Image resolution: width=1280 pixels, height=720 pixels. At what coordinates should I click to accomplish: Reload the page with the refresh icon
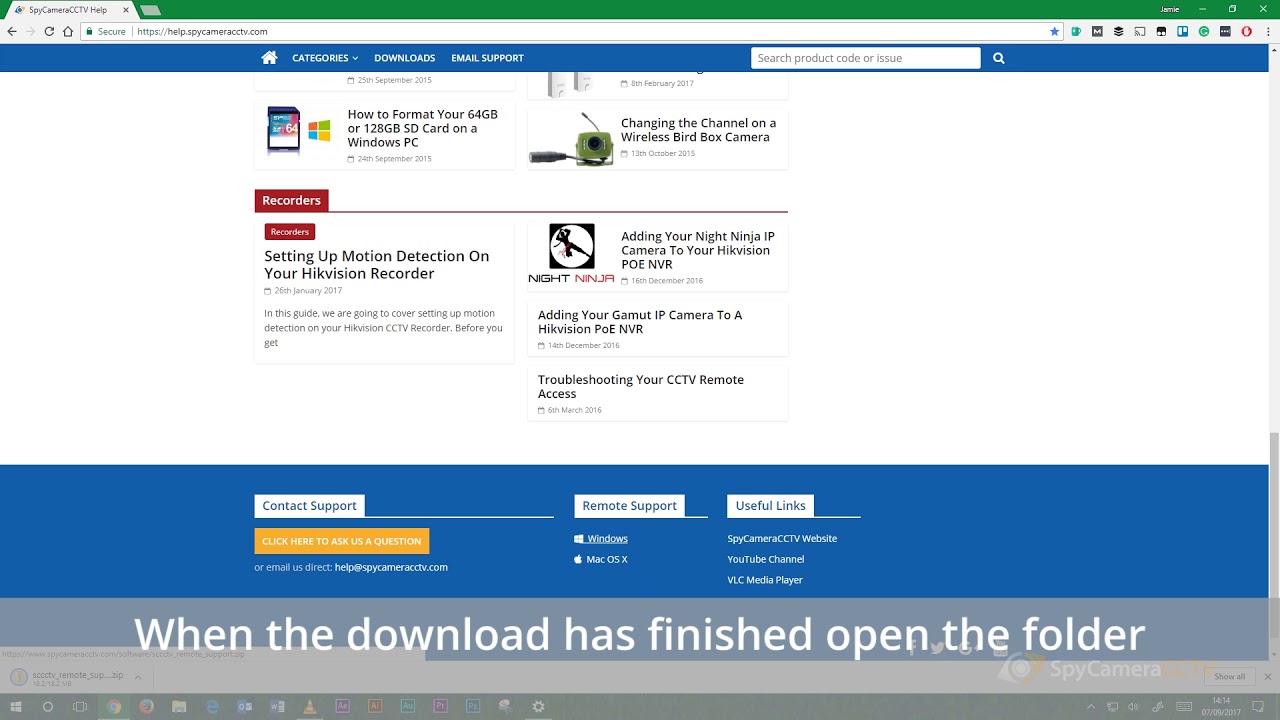click(49, 31)
